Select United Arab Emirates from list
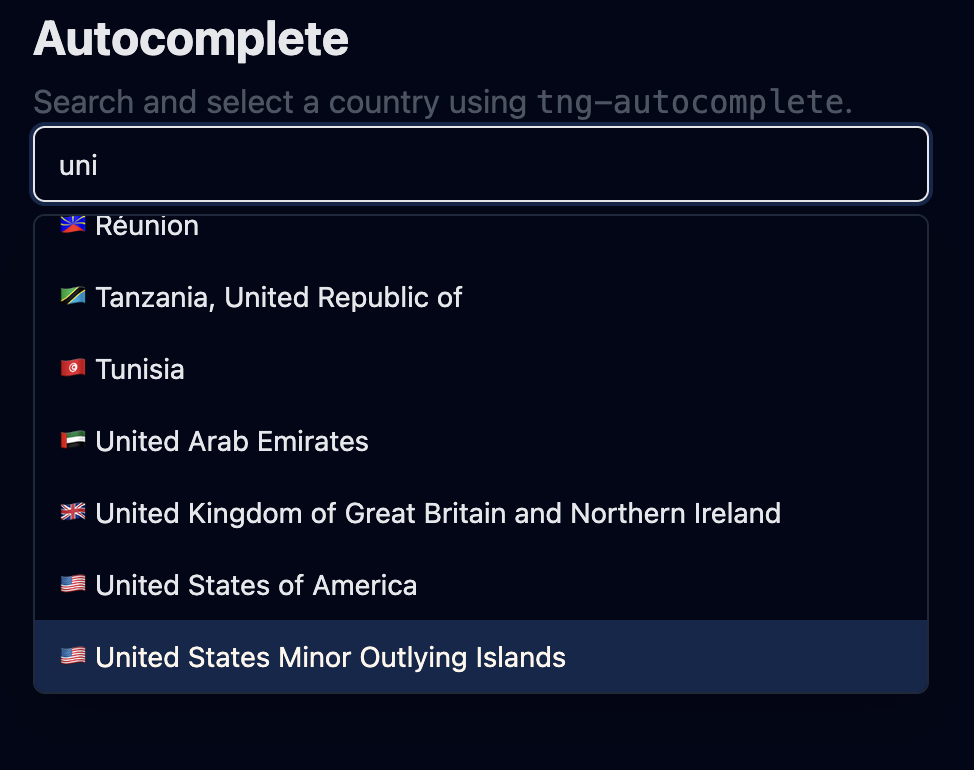The width and height of the screenshot is (974, 770). 232,441
